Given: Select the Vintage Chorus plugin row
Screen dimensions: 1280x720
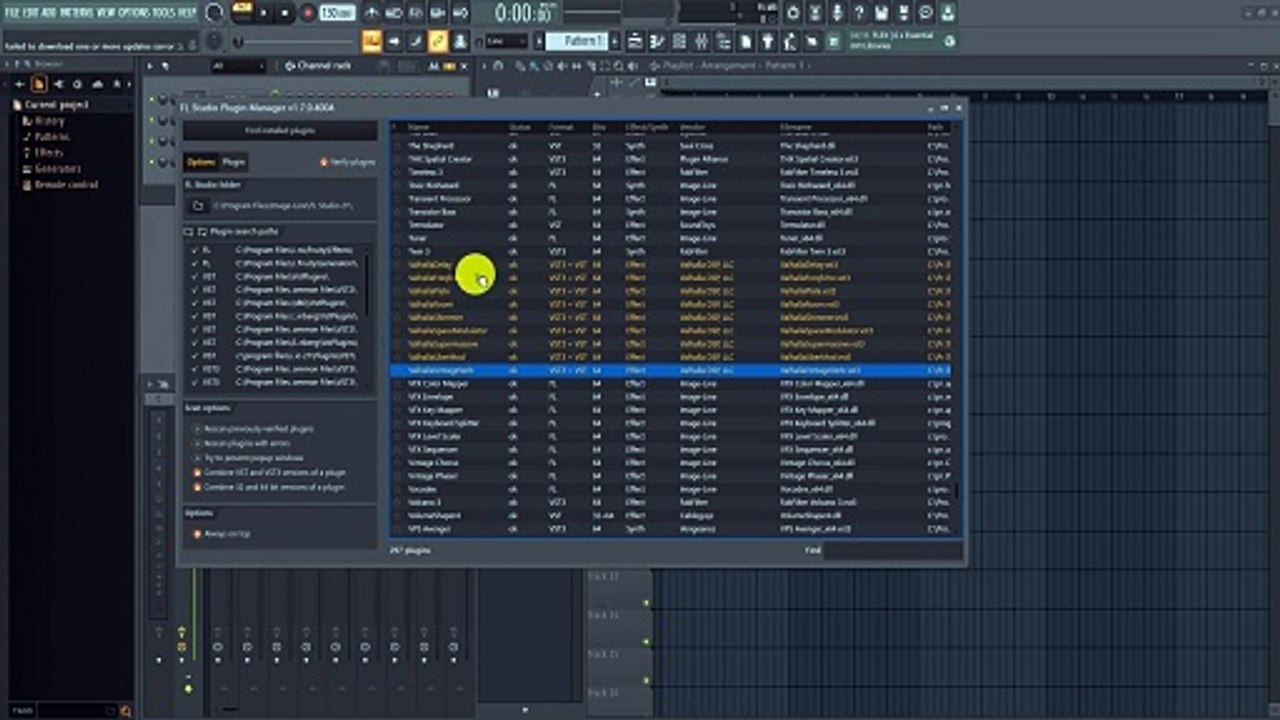Looking at the screenshot, I should [670, 463].
